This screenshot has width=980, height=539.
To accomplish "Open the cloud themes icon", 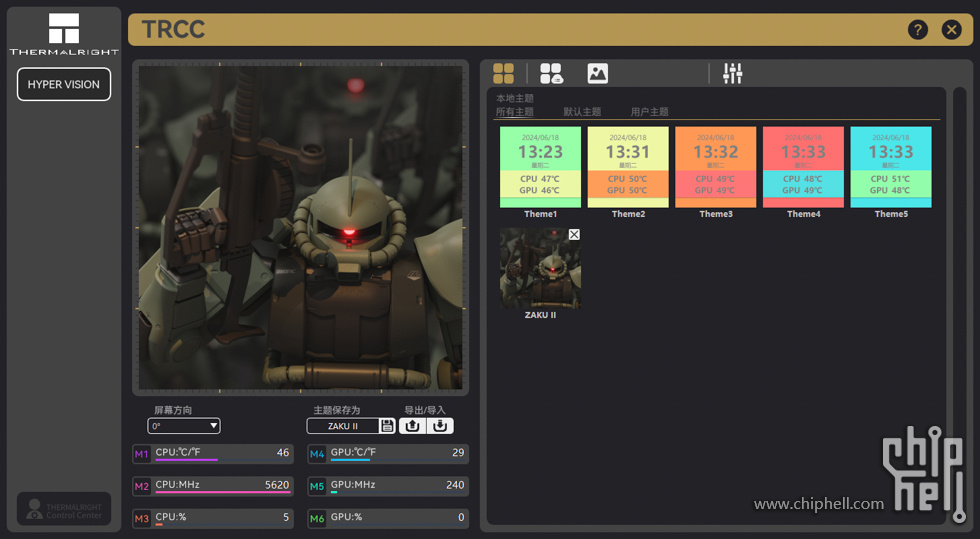I will [551, 73].
